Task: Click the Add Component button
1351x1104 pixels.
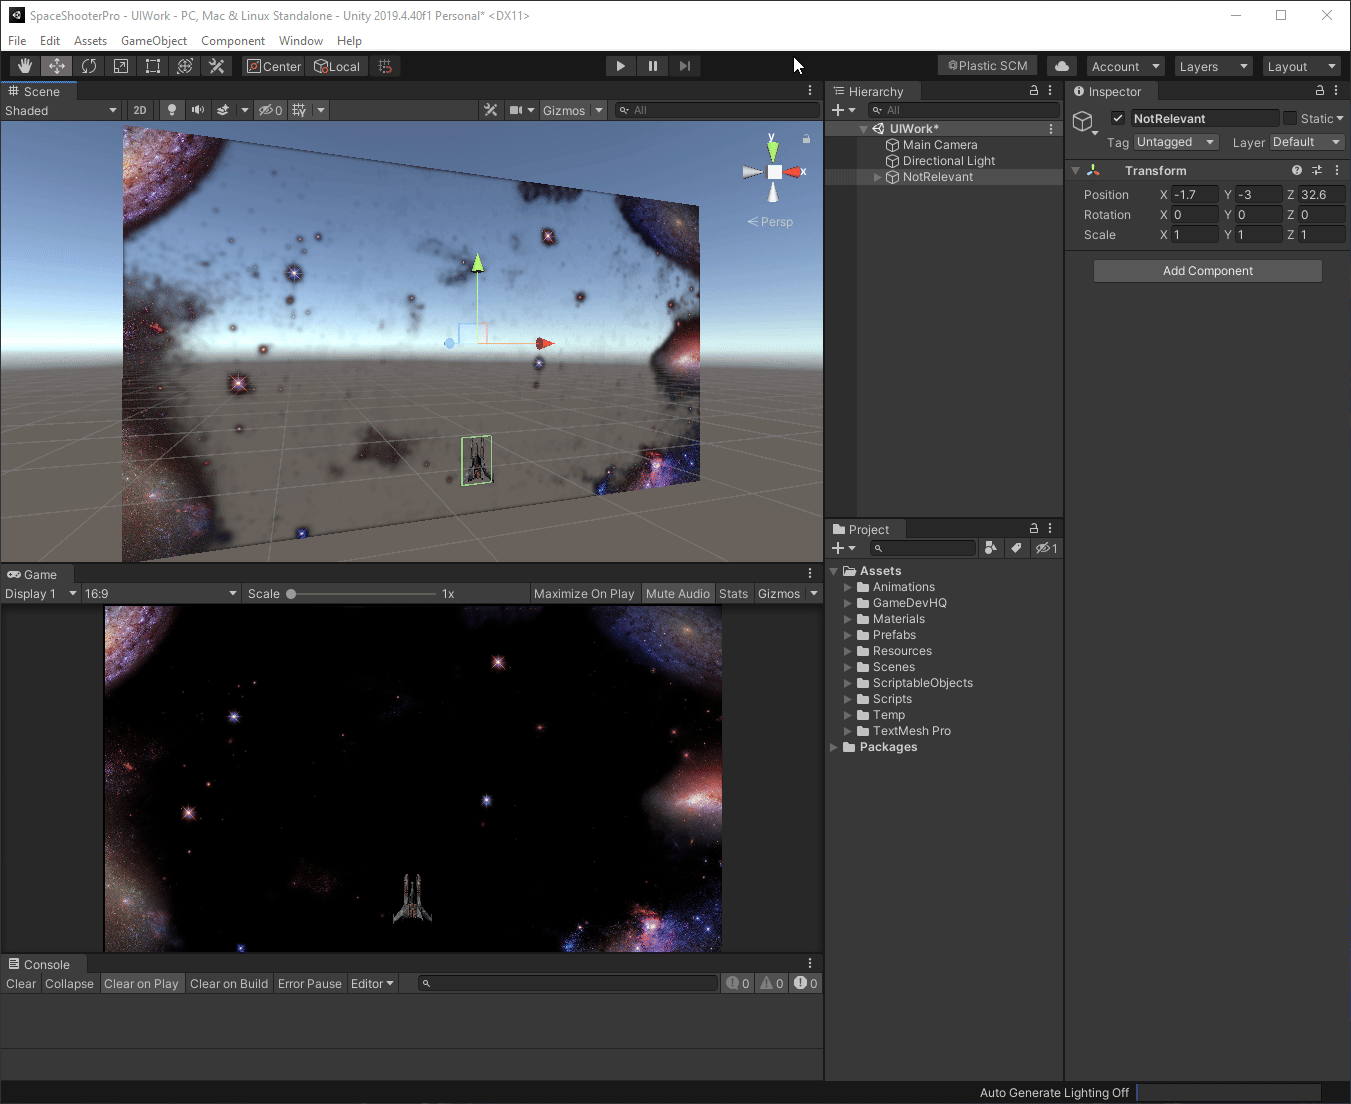Action: pyautogui.click(x=1207, y=271)
